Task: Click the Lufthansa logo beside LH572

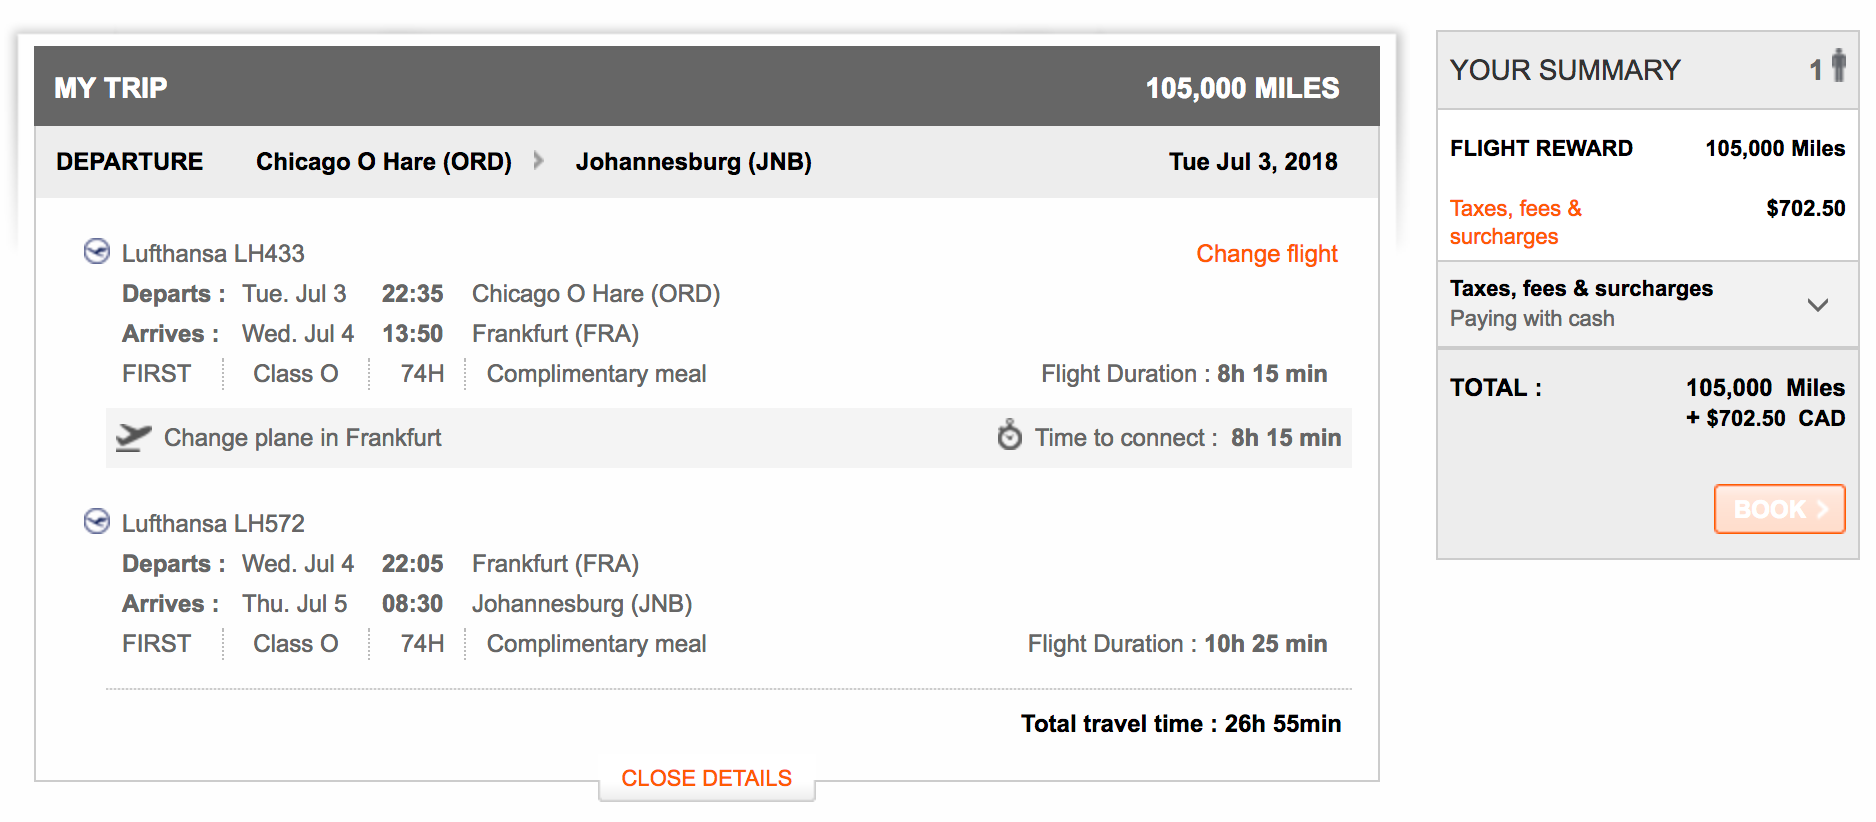Action: click(97, 521)
